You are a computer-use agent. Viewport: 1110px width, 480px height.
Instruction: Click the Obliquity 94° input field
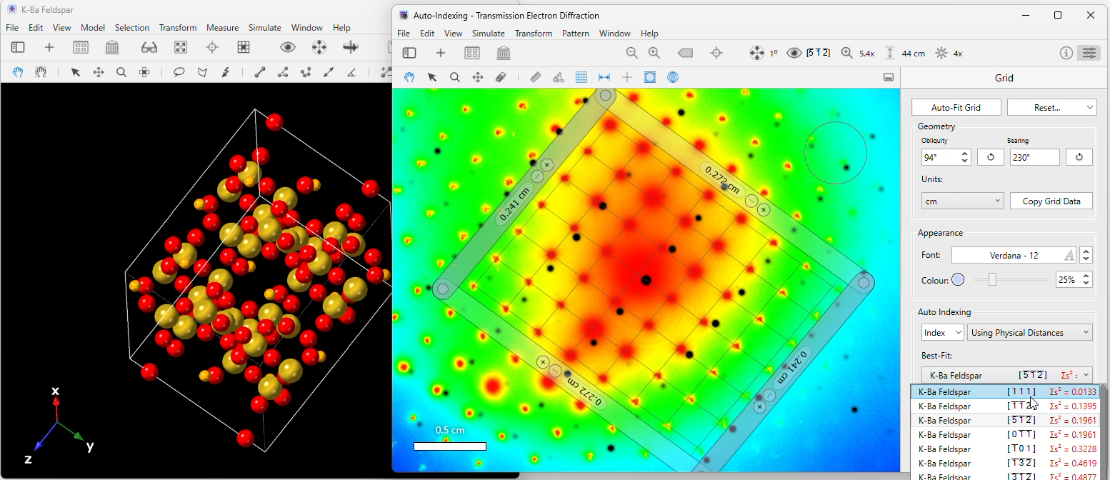pyautogui.click(x=940, y=157)
